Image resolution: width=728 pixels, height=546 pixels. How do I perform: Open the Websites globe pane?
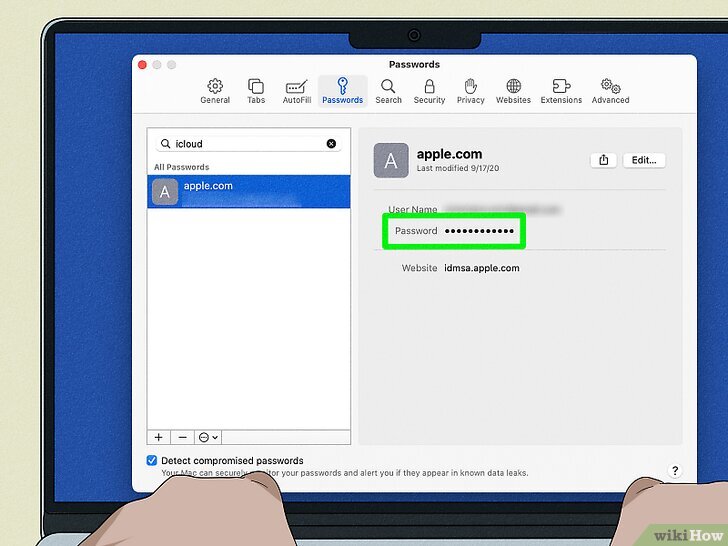point(513,91)
